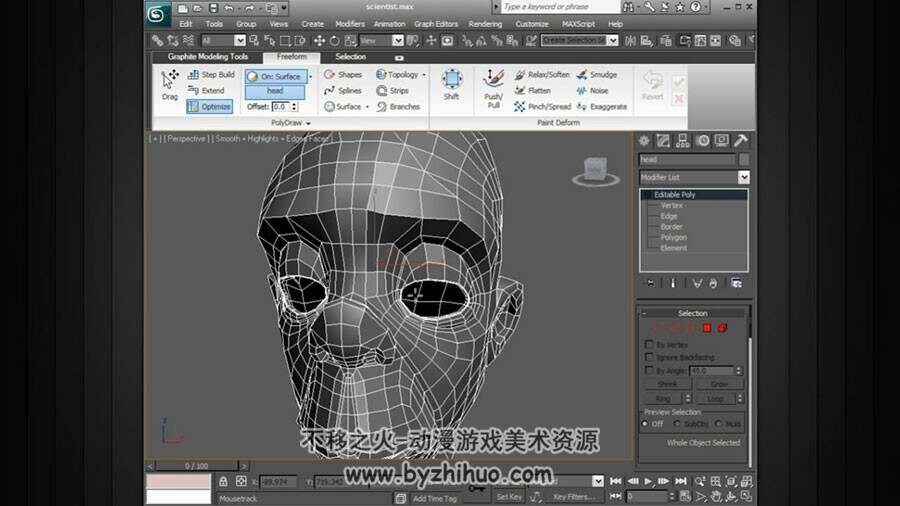Open the Create command panel tab
The image size is (900, 506).
point(644,141)
